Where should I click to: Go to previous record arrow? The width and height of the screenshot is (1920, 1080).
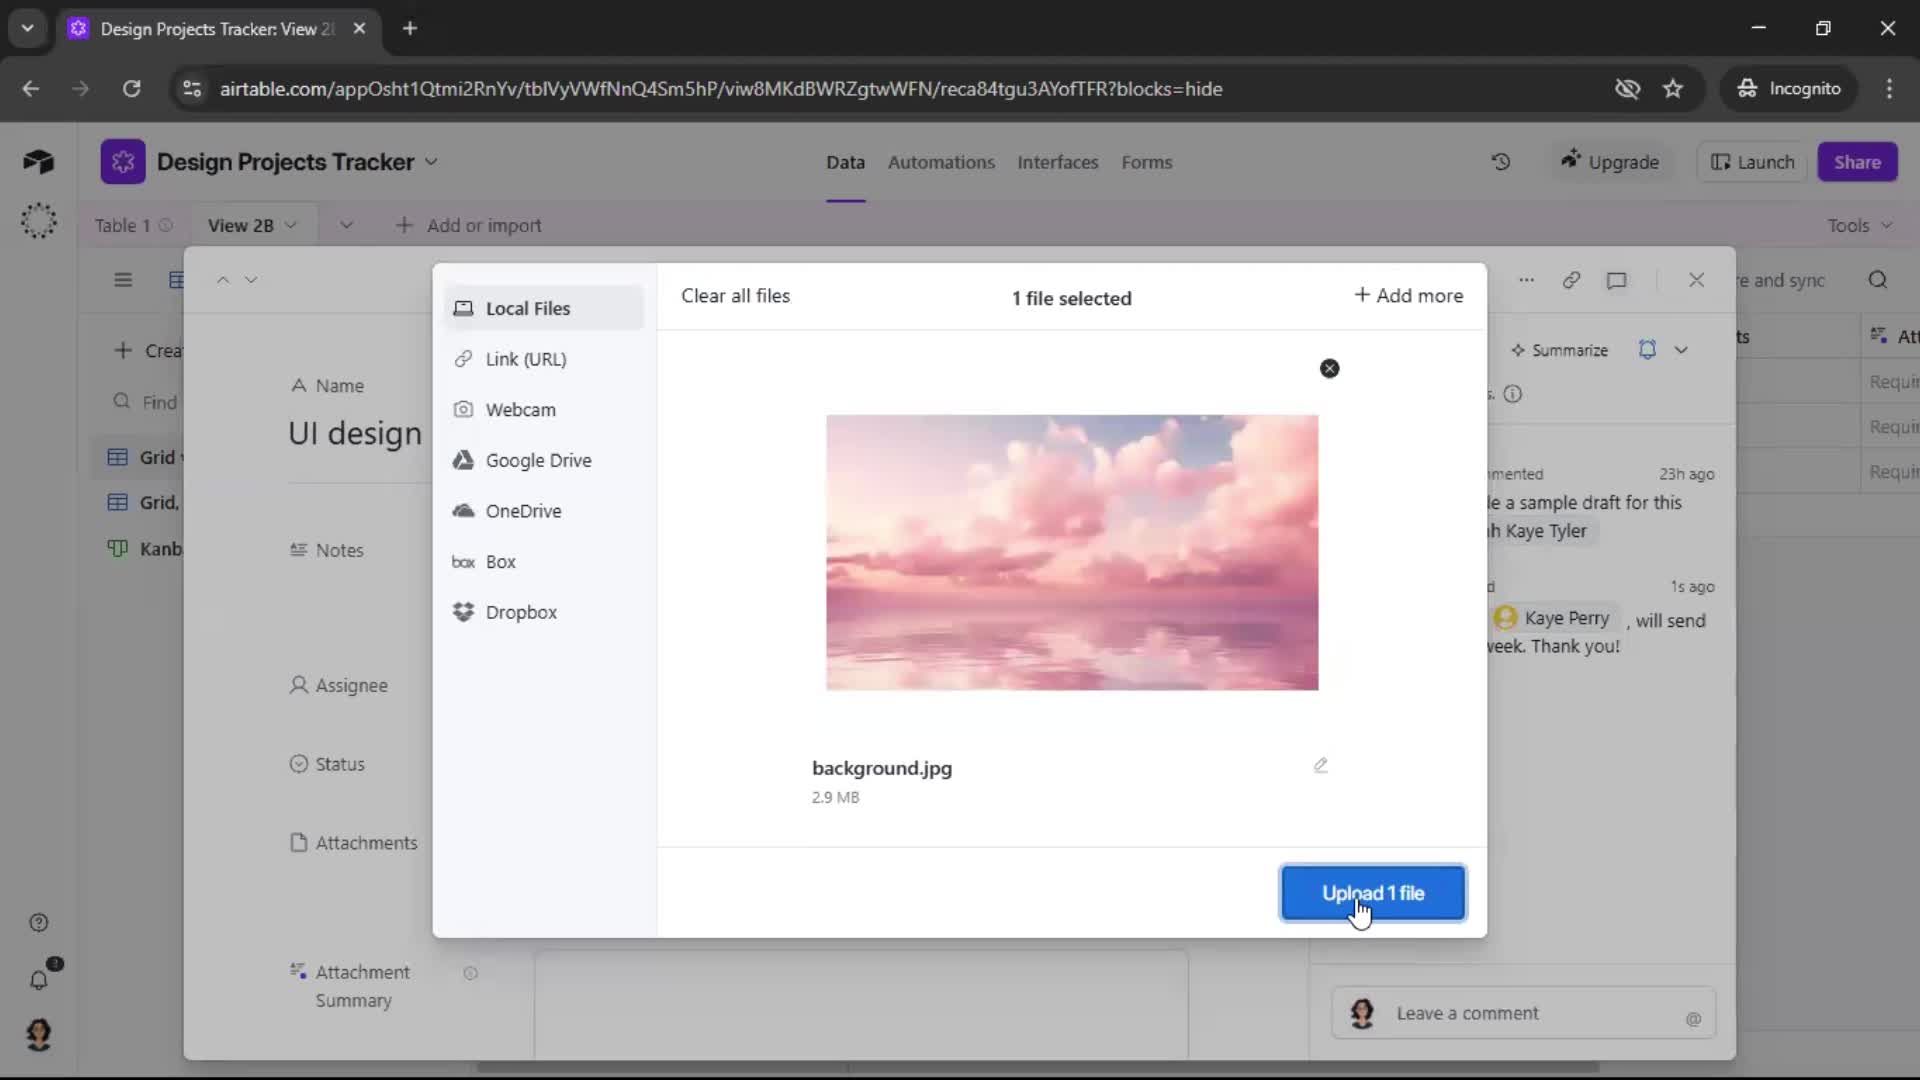tap(223, 280)
